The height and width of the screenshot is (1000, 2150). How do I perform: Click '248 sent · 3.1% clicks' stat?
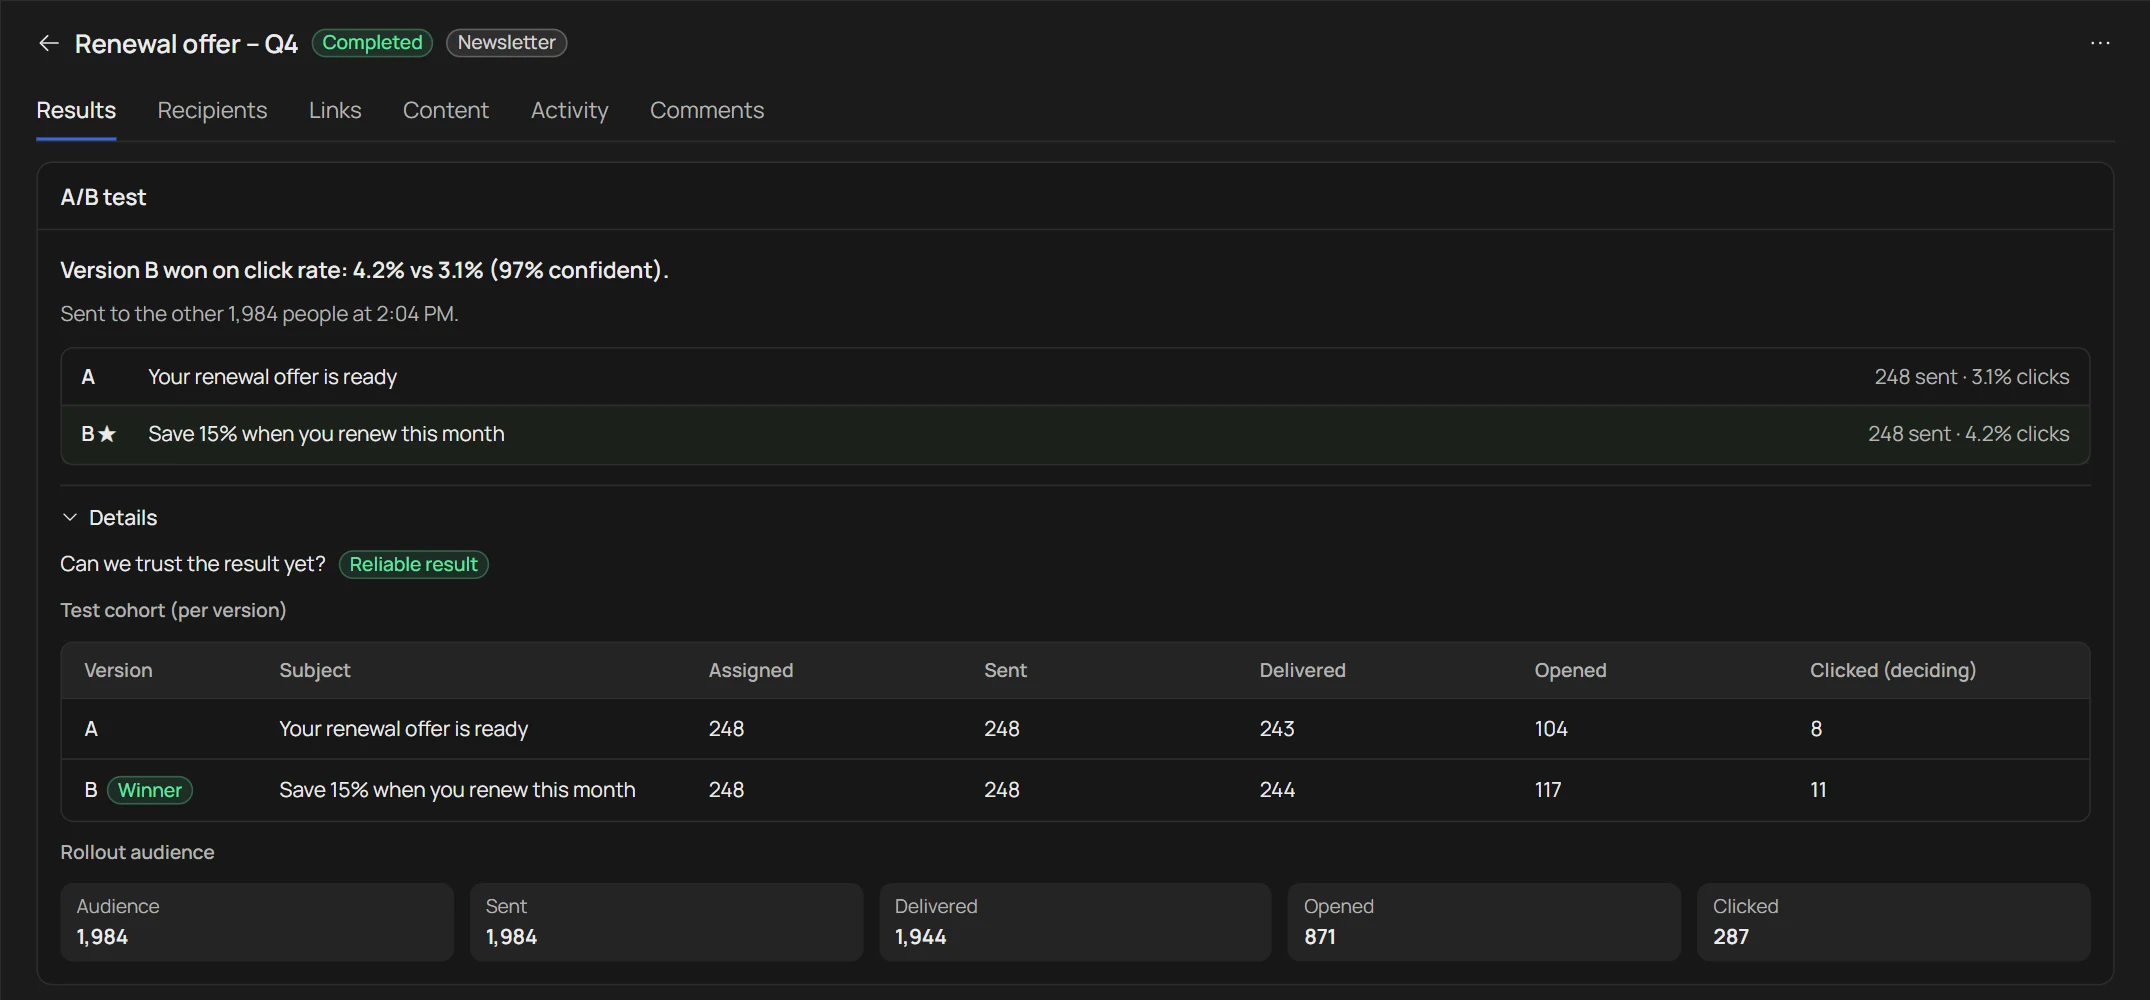(1971, 377)
